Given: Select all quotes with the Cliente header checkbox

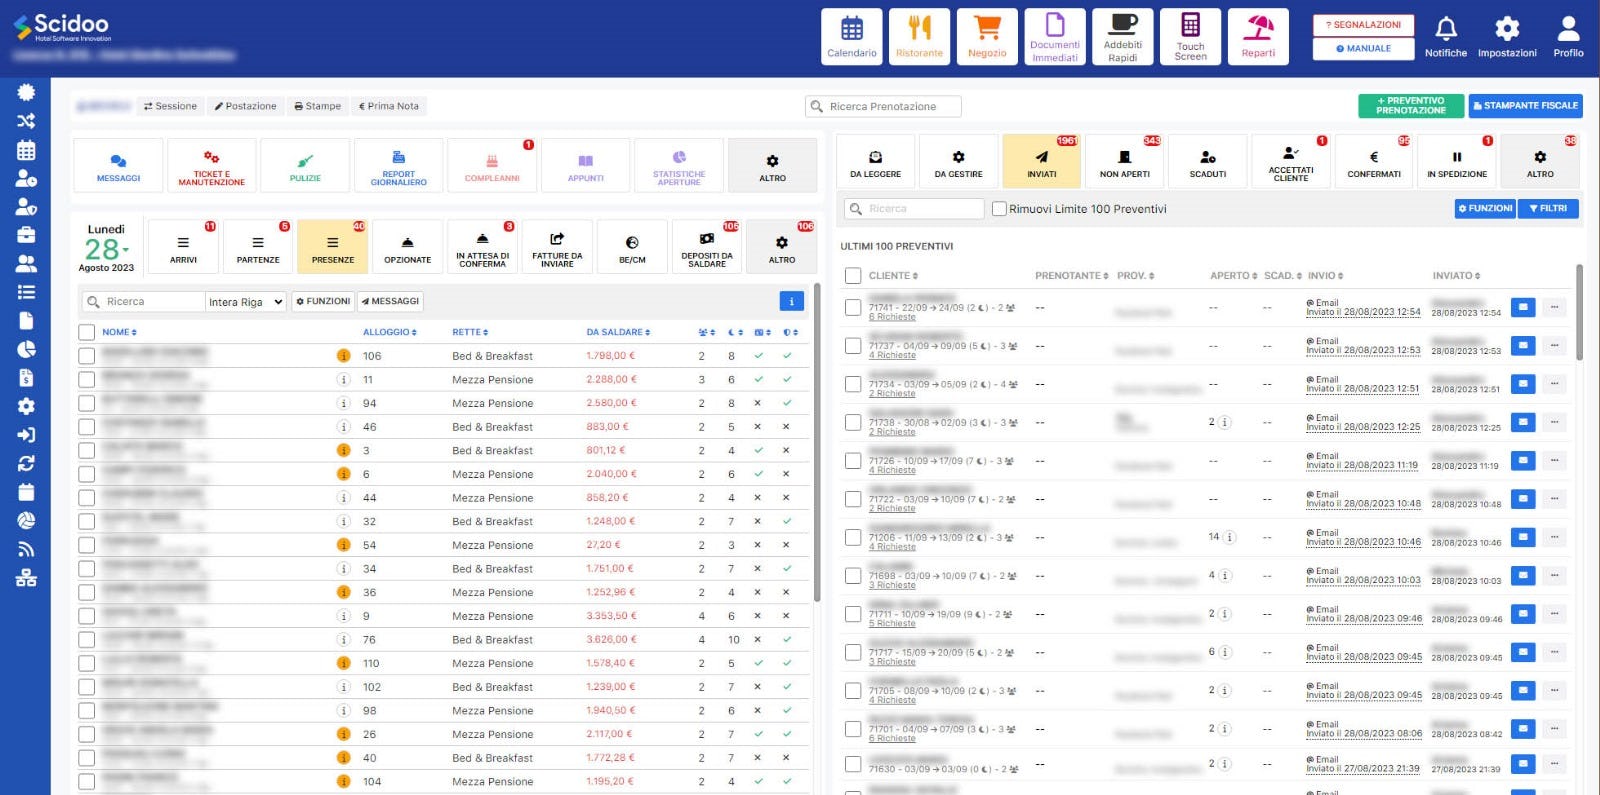Looking at the screenshot, I should click(853, 276).
